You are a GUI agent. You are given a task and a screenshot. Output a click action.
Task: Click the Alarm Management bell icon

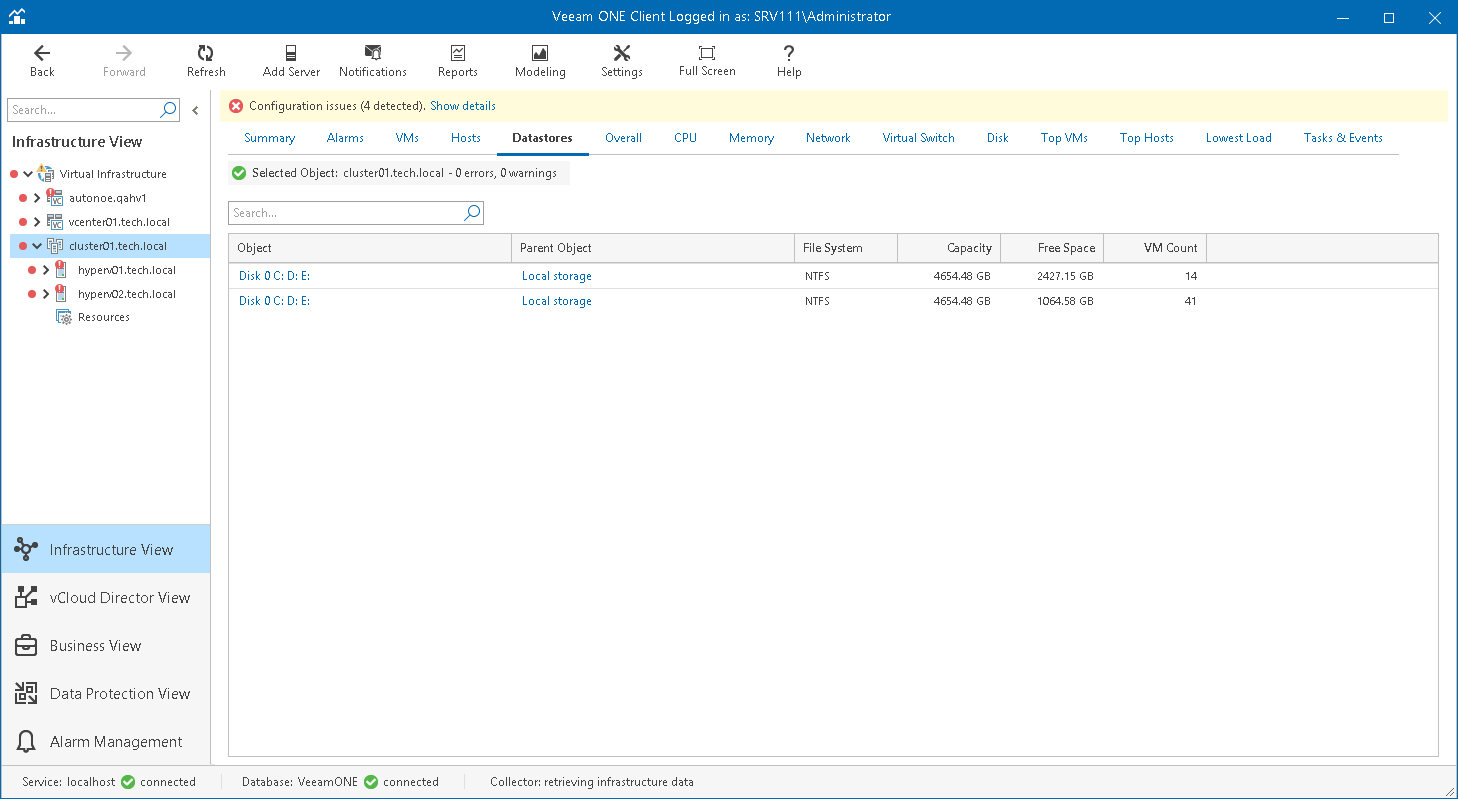(x=26, y=741)
